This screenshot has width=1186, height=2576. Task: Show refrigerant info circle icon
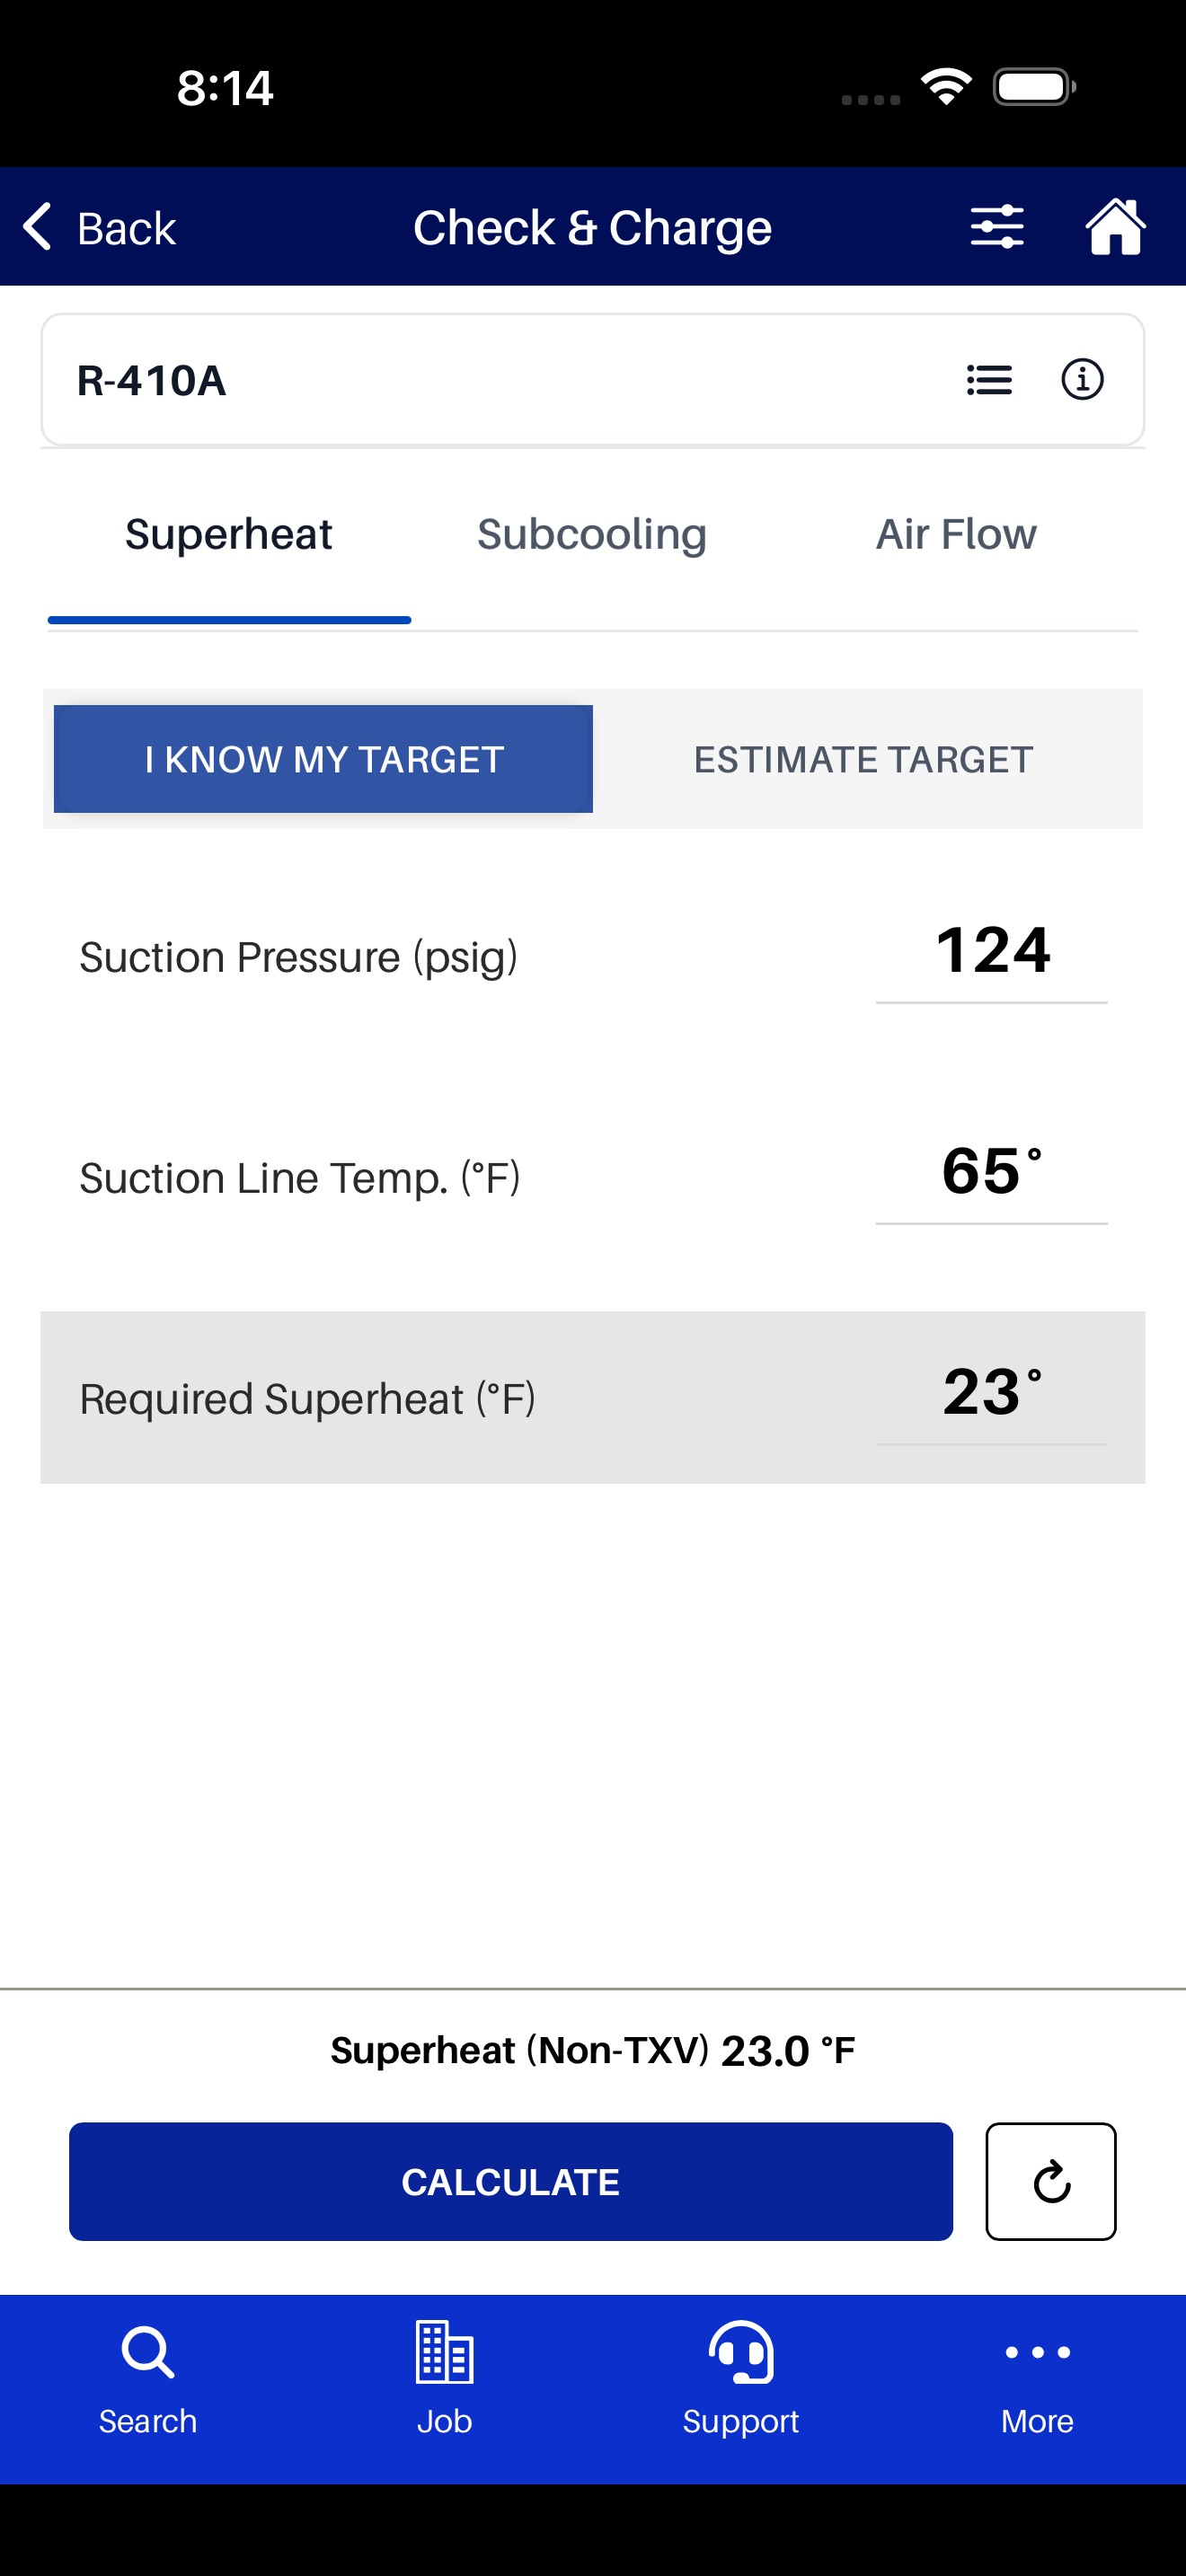(1082, 380)
